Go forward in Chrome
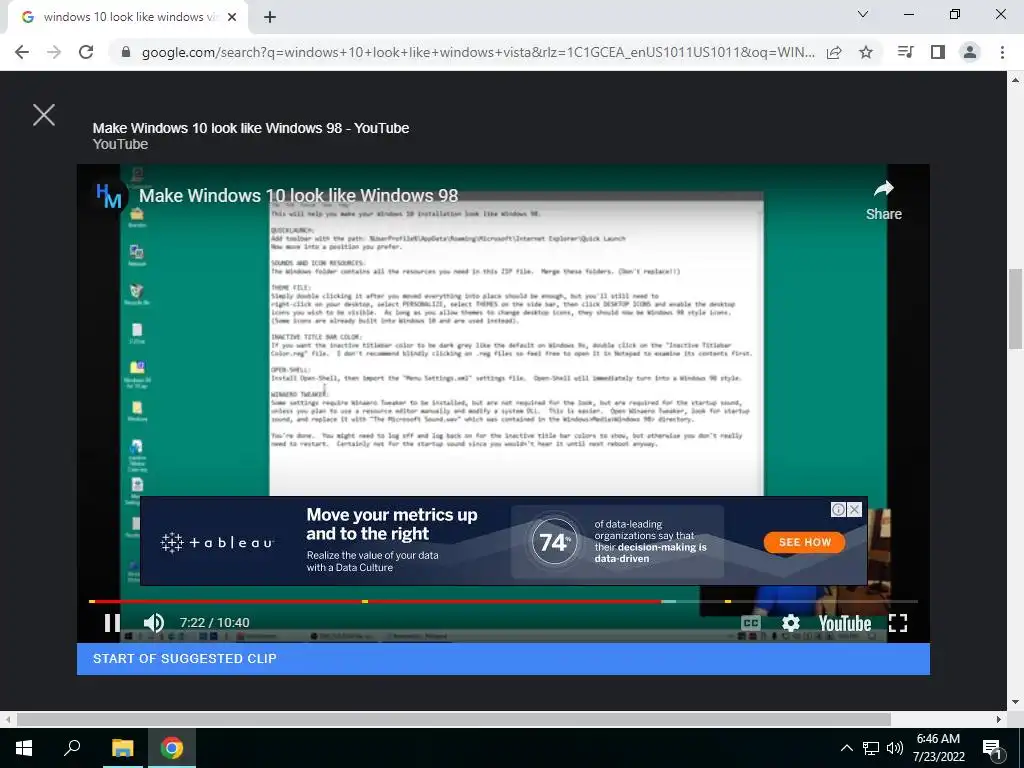Image resolution: width=1024 pixels, height=768 pixels. click(54, 52)
